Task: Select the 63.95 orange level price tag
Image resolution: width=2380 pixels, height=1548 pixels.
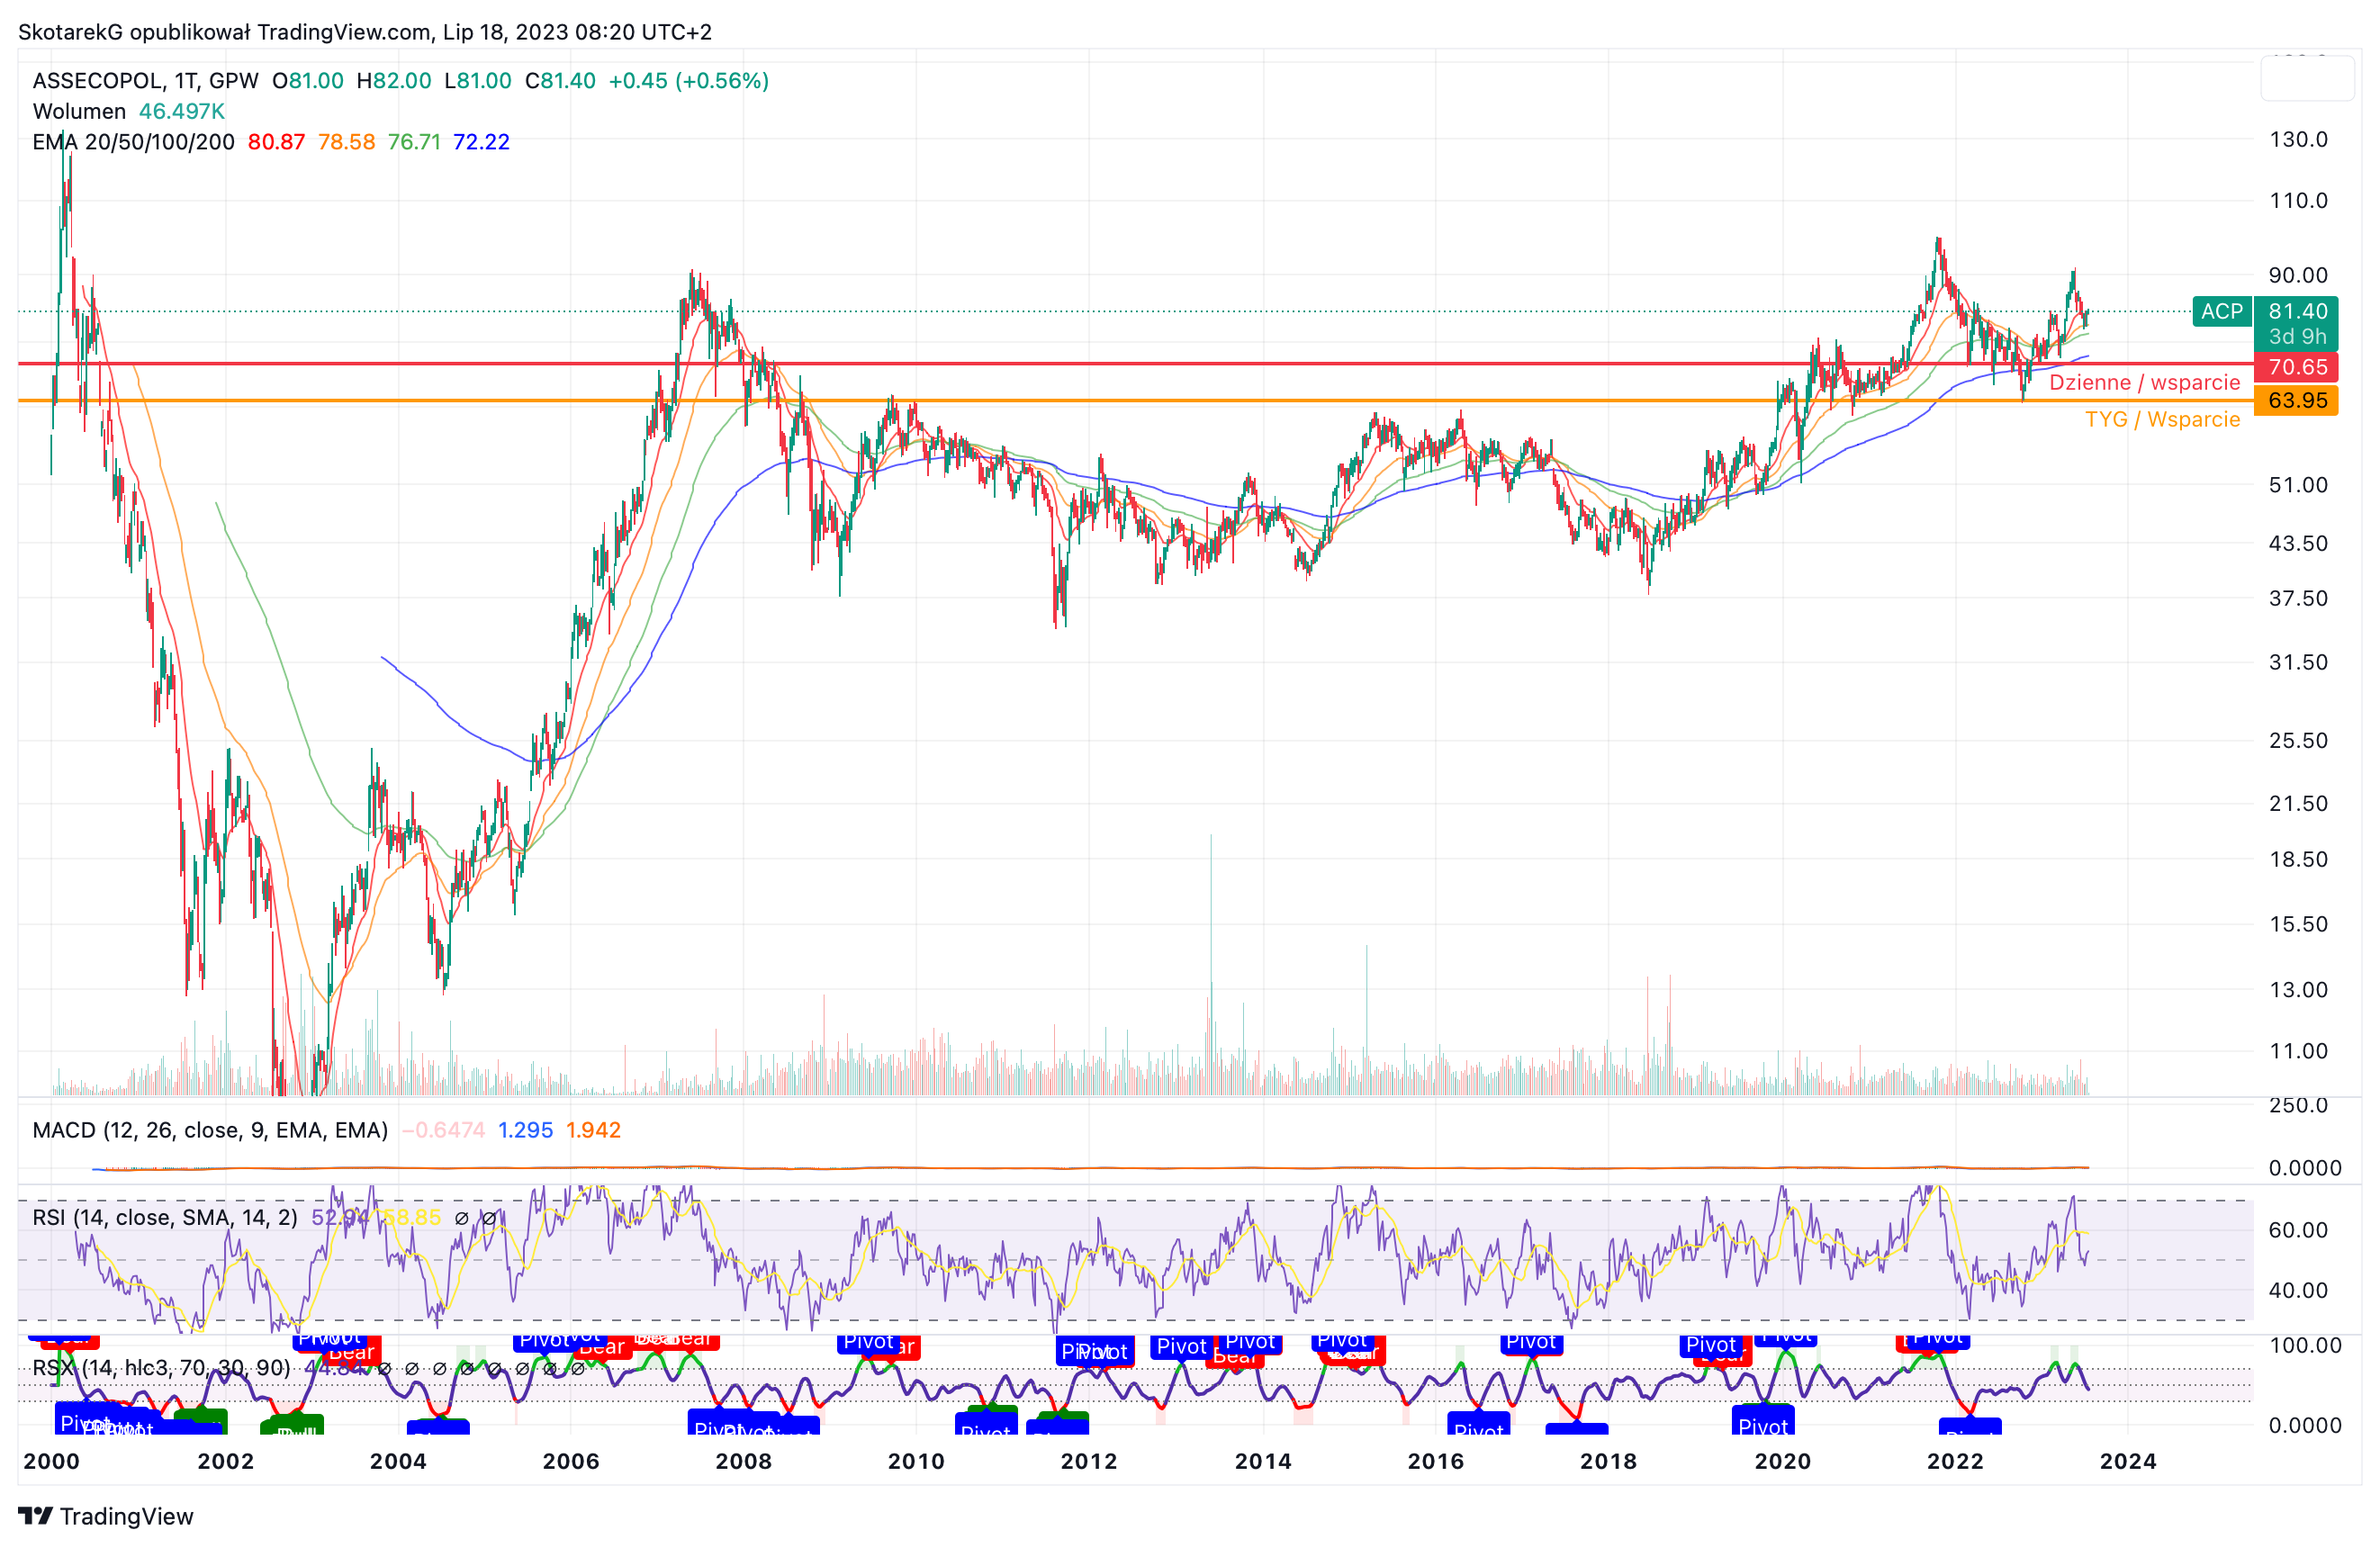Action: [x=2297, y=401]
